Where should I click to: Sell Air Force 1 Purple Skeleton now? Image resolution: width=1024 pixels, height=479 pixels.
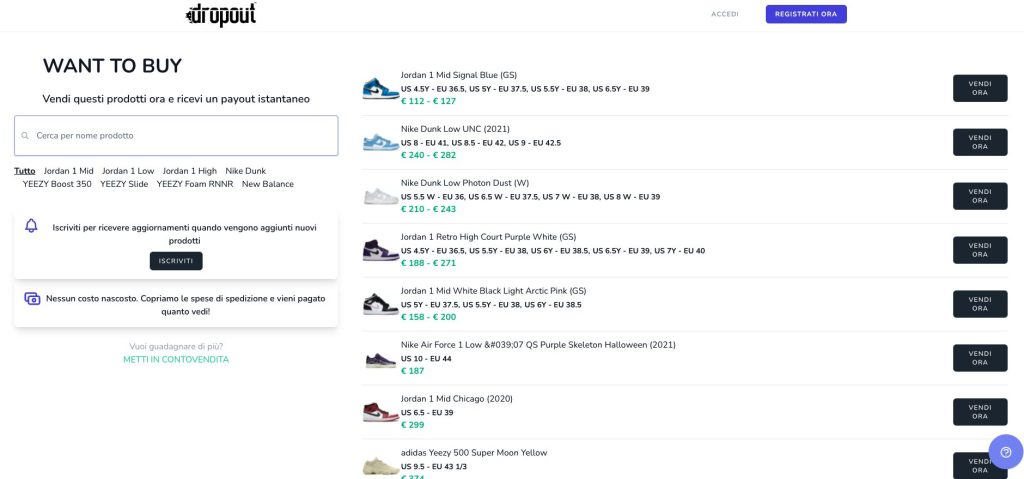[x=980, y=358]
